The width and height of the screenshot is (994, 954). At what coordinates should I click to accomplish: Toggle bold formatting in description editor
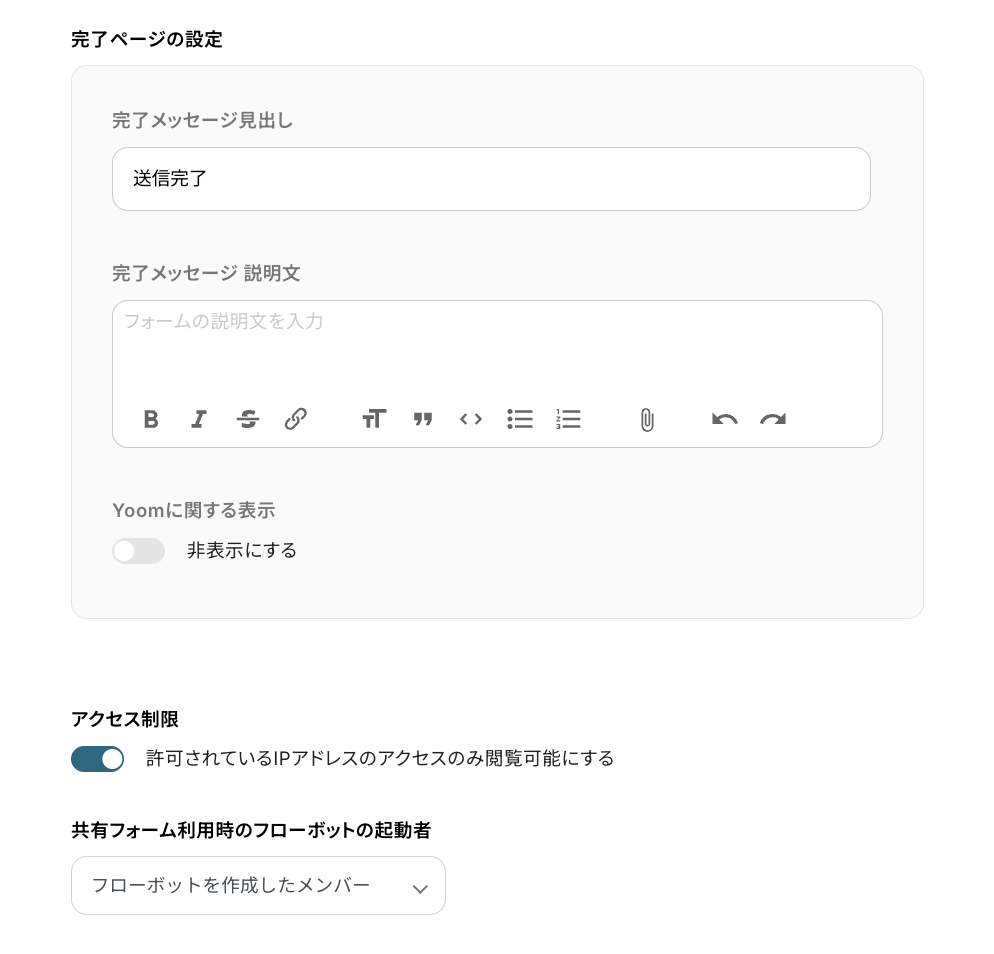[x=151, y=419]
